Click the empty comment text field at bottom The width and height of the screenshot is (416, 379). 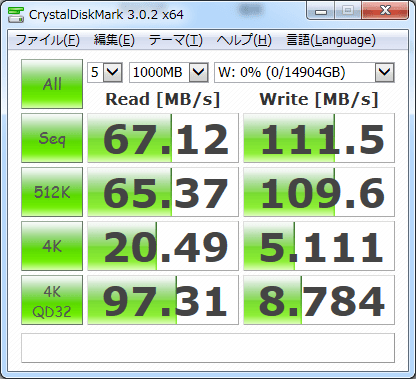[208, 348]
